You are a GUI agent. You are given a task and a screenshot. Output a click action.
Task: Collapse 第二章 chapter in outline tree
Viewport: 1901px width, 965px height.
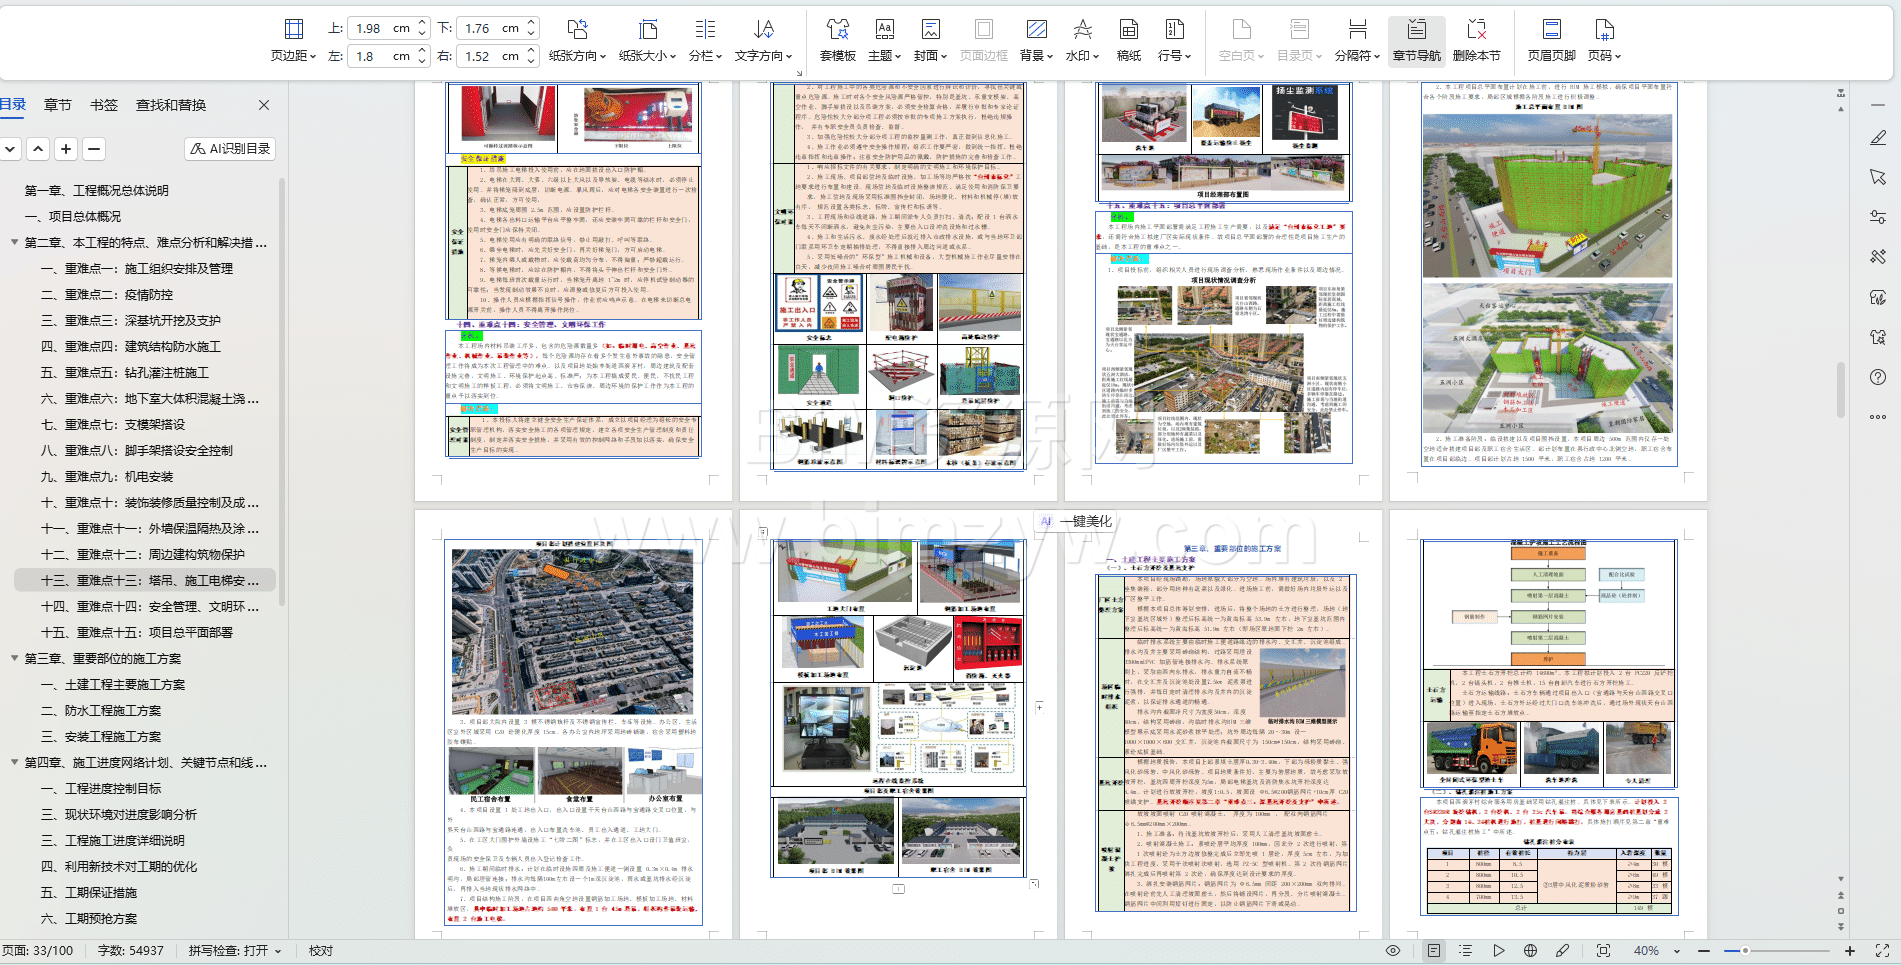[x=14, y=242]
